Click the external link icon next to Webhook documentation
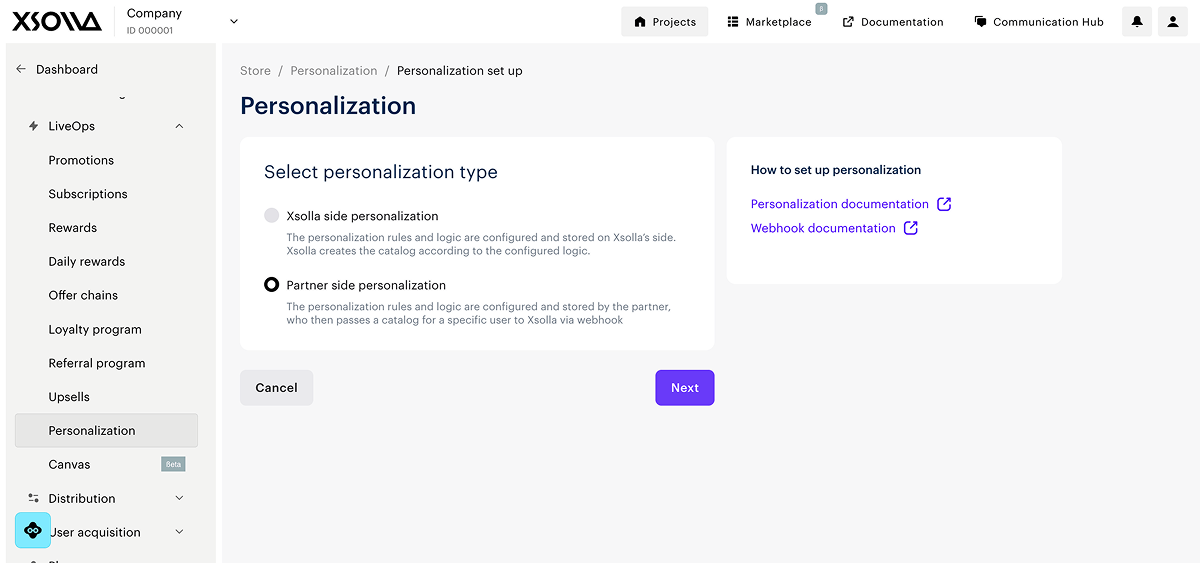Image resolution: width=1200 pixels, height=563 pixels. 910,228
